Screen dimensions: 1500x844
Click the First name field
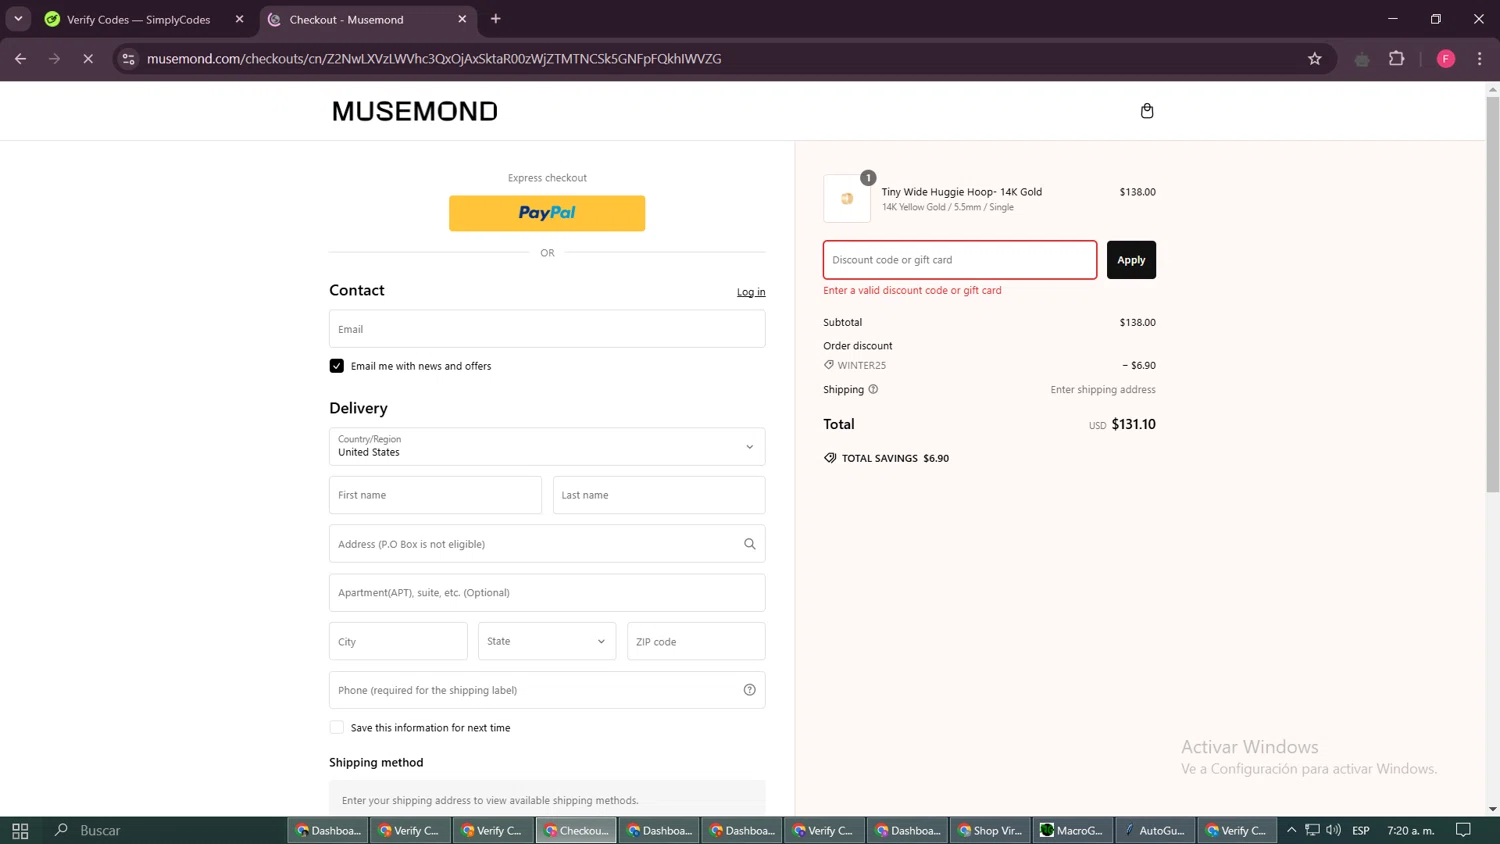(x=435, y=495)
